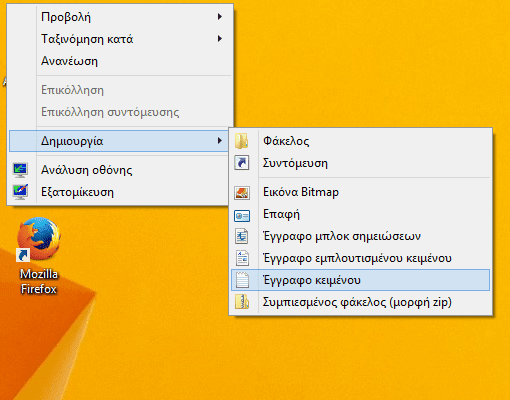Select Συμπιεσμένος φάκελος (μορφή zip) entry

tap(360, 302)
